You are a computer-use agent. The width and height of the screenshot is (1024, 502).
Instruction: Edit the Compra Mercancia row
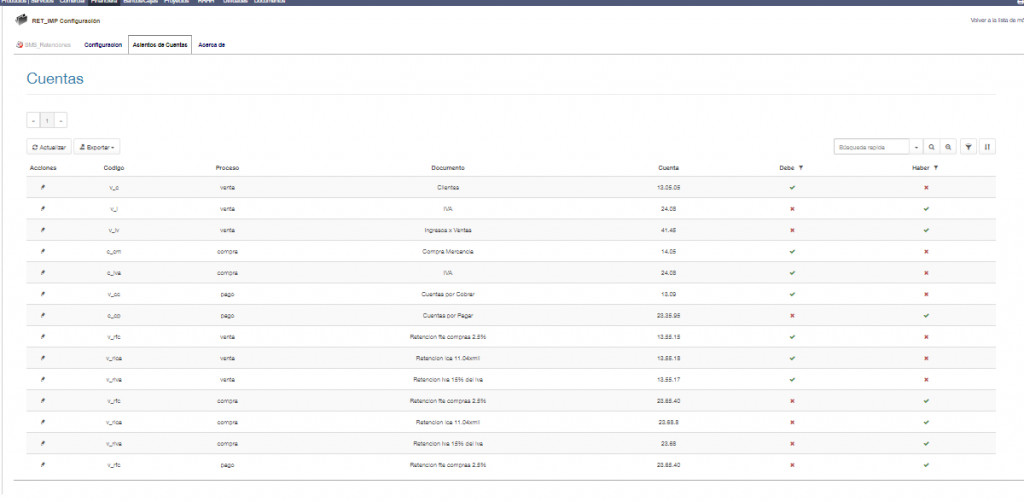click(x=43, y=251)
